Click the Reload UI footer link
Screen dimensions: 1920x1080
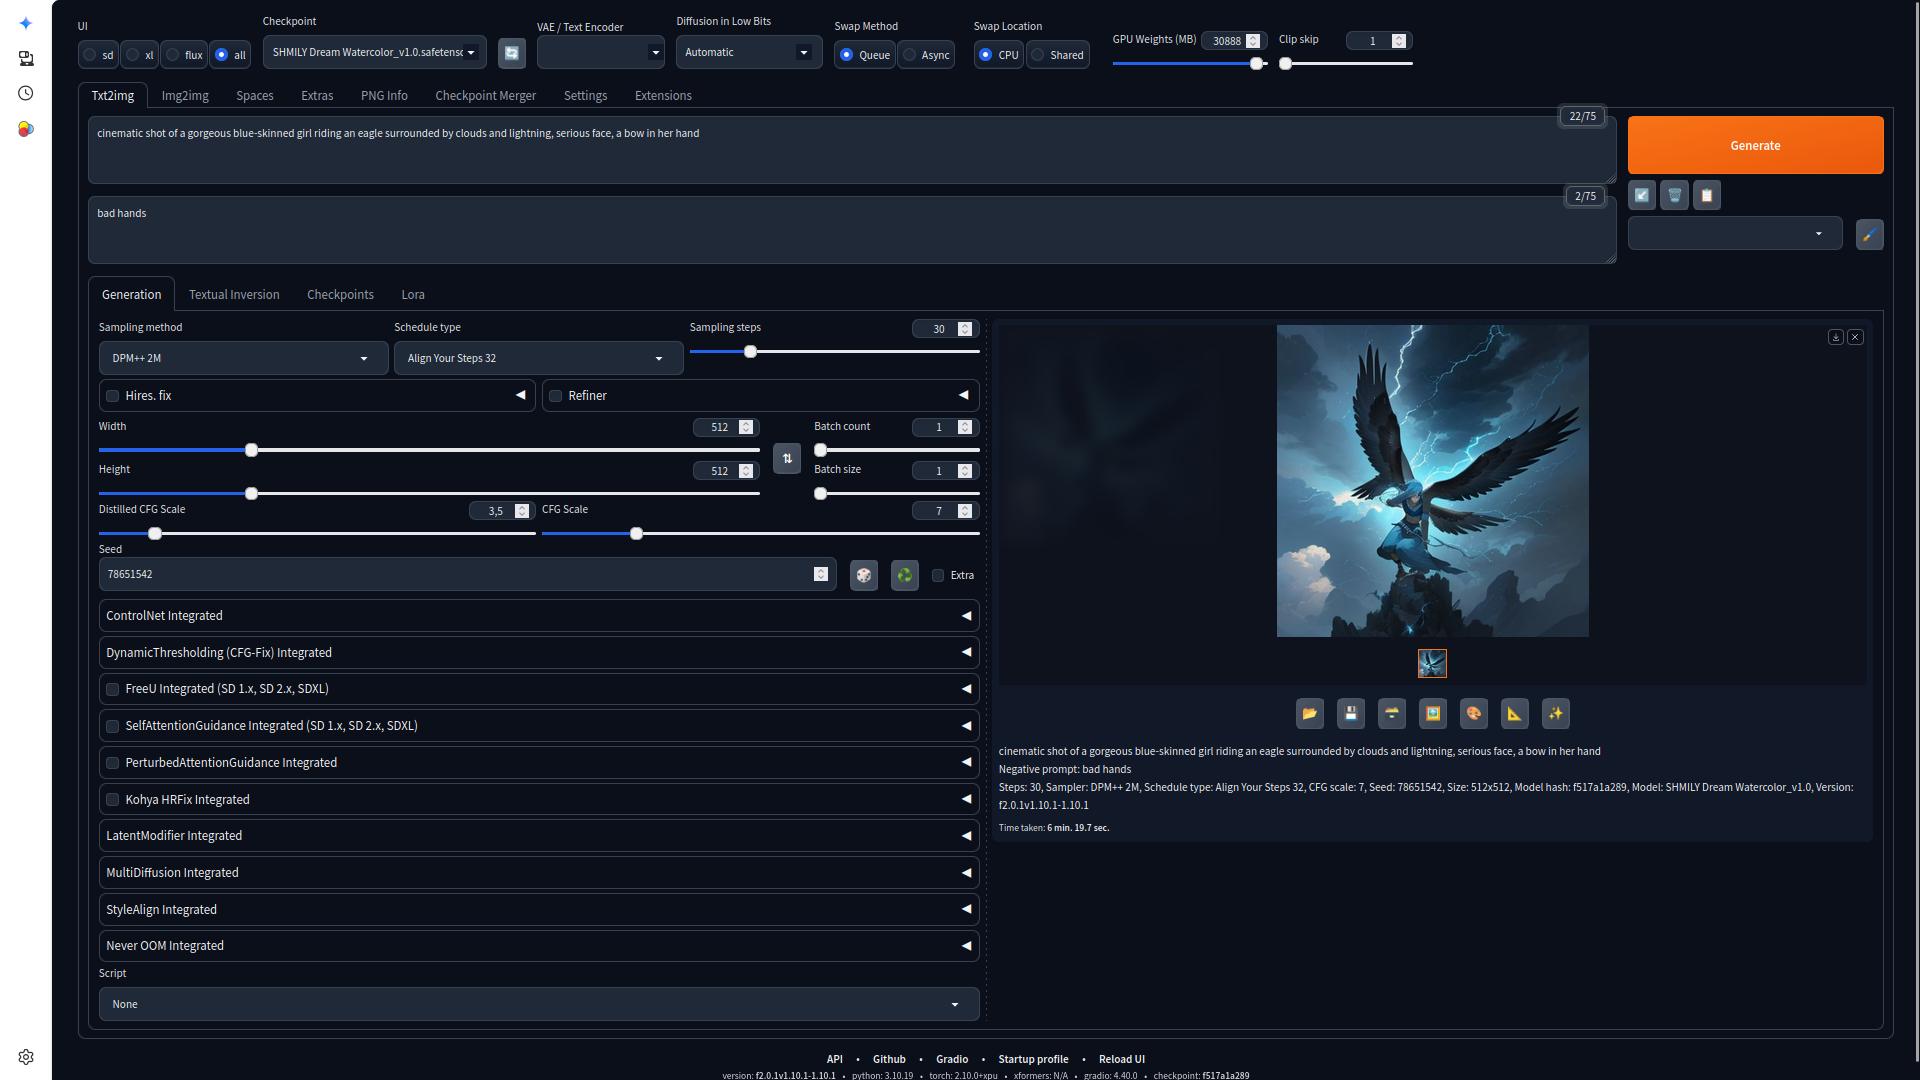point(1122,1059)
